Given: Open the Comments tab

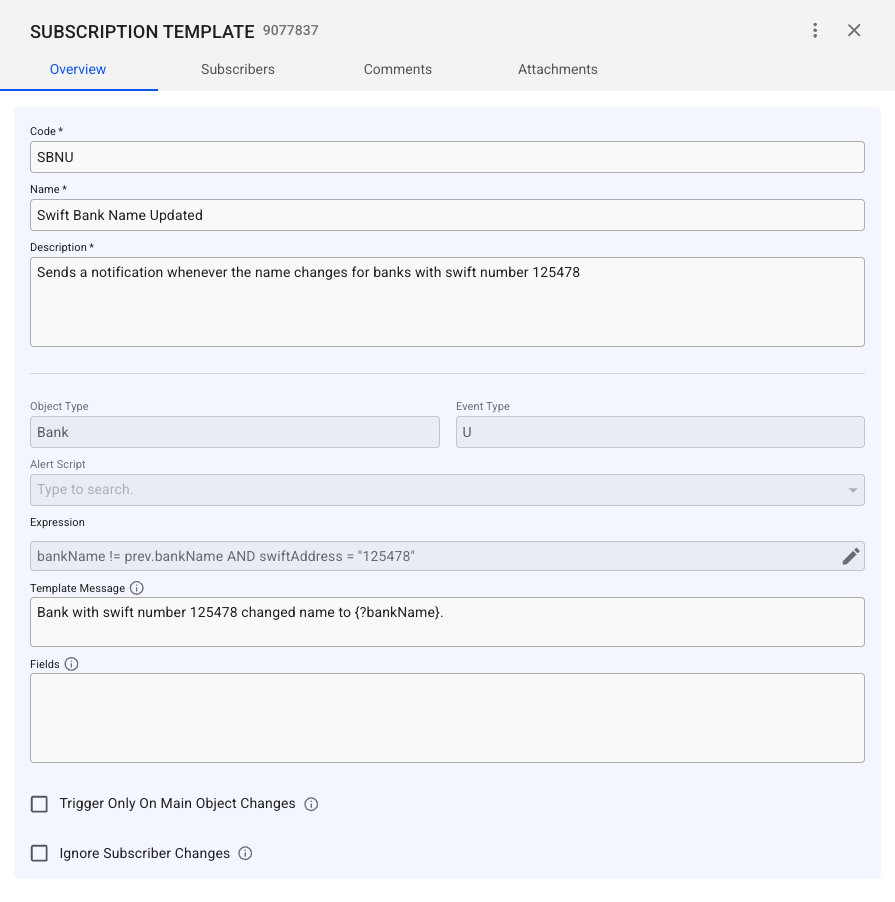Looking at the screenshot, I should (x=398, y=70).
